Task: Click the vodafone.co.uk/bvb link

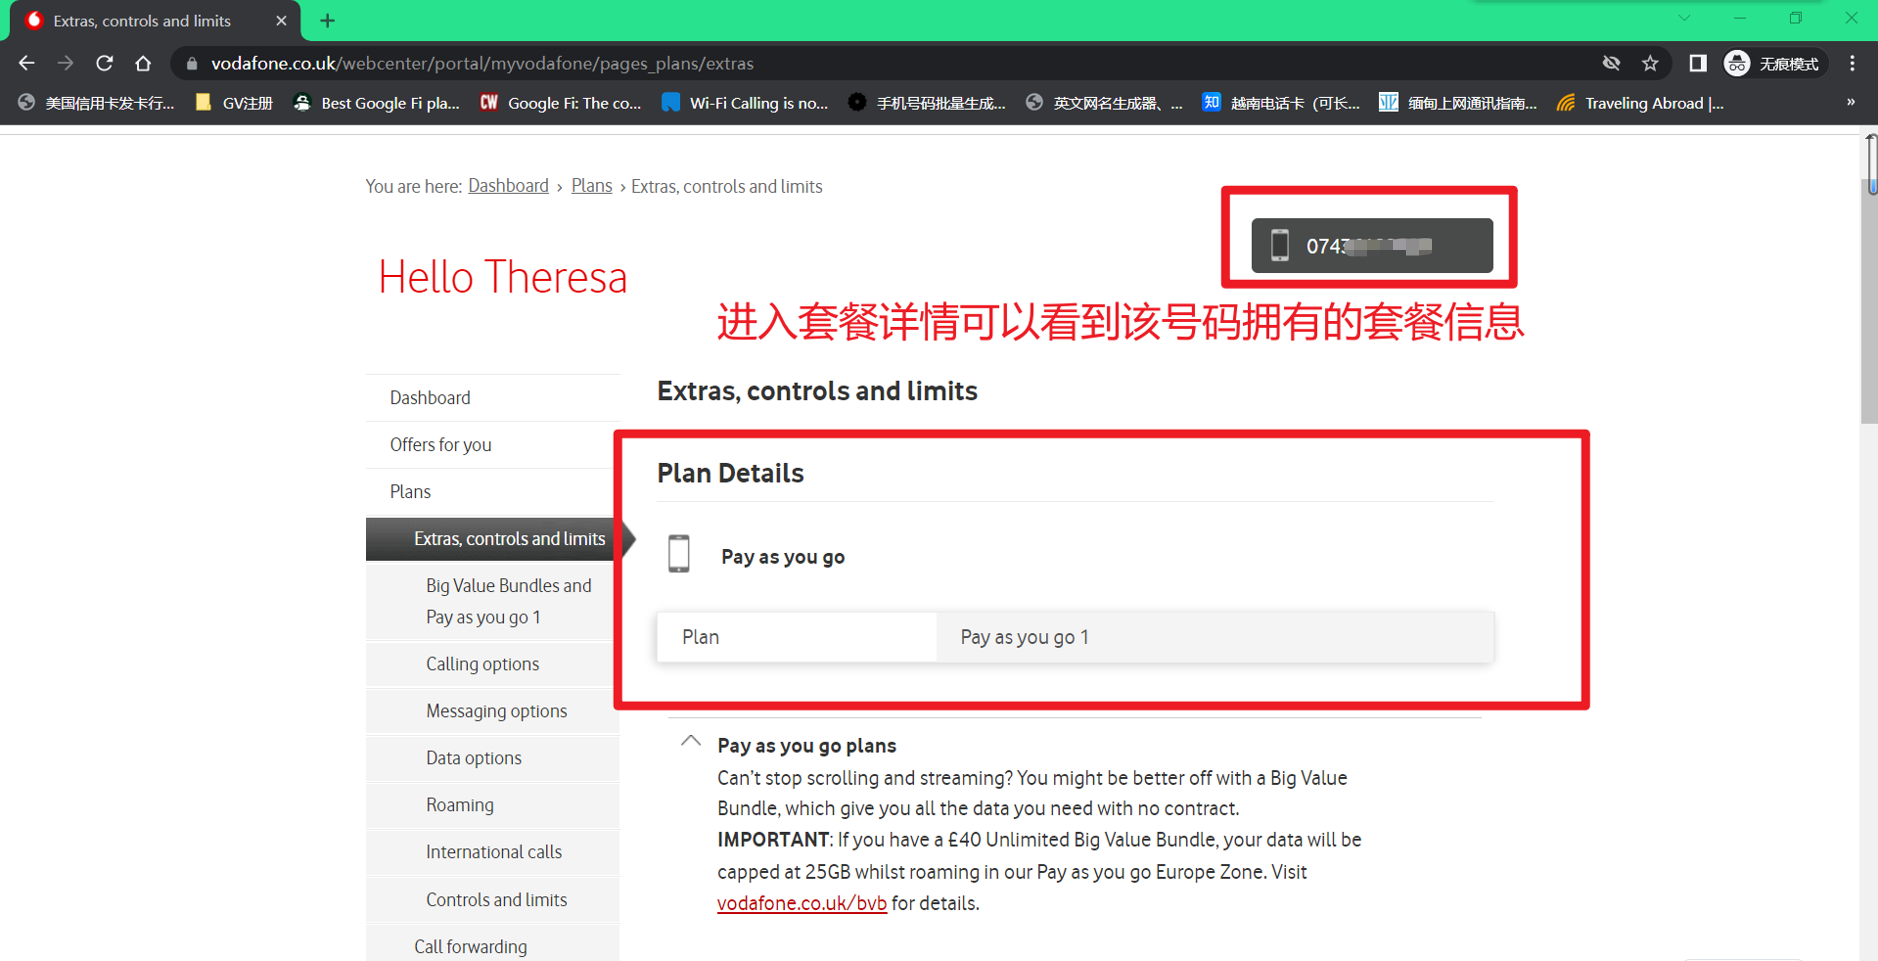Action: [x=801, y=903]
